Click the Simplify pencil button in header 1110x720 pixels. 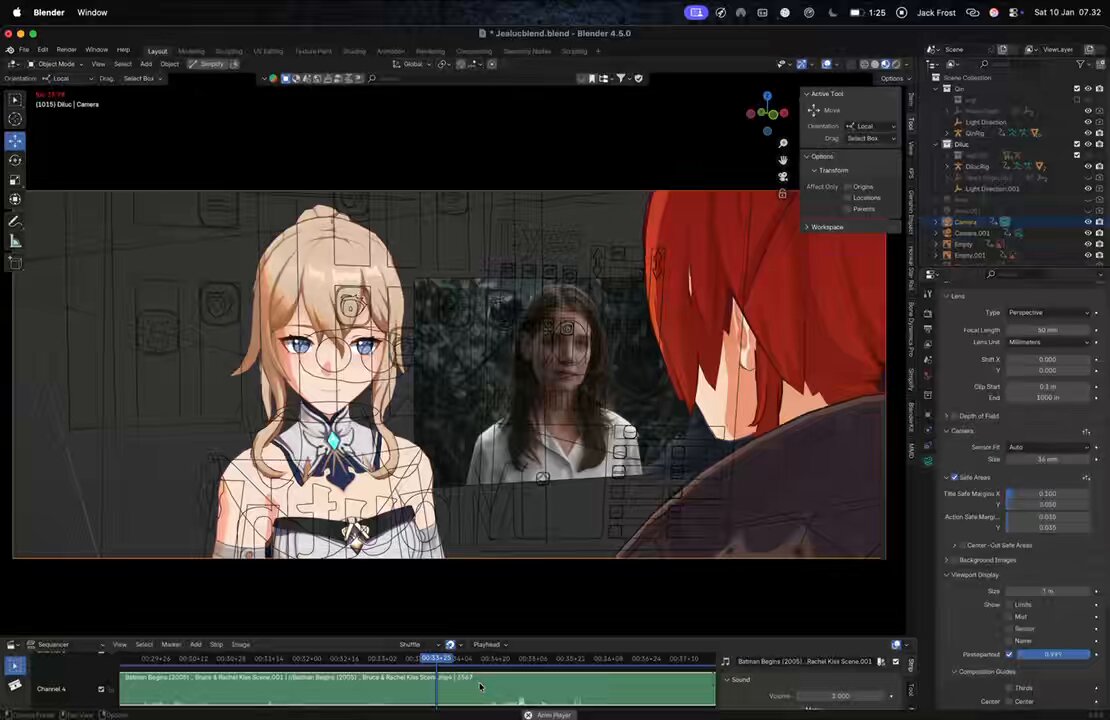click(x=206, y=64)
